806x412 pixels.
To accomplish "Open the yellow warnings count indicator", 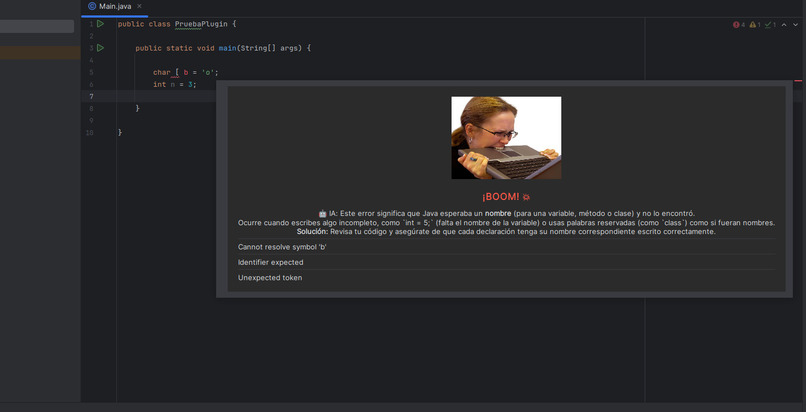I will pos(755,25).
